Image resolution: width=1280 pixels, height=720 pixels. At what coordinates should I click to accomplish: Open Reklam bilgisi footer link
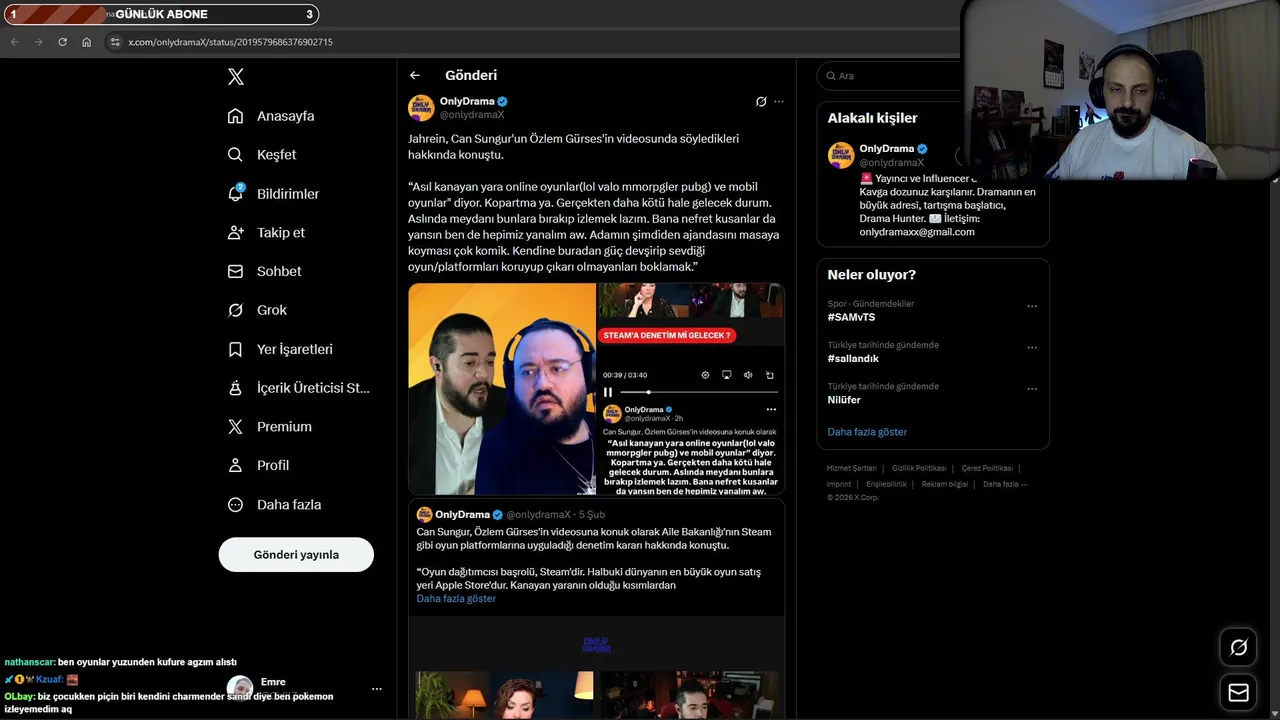coord(945,484)
